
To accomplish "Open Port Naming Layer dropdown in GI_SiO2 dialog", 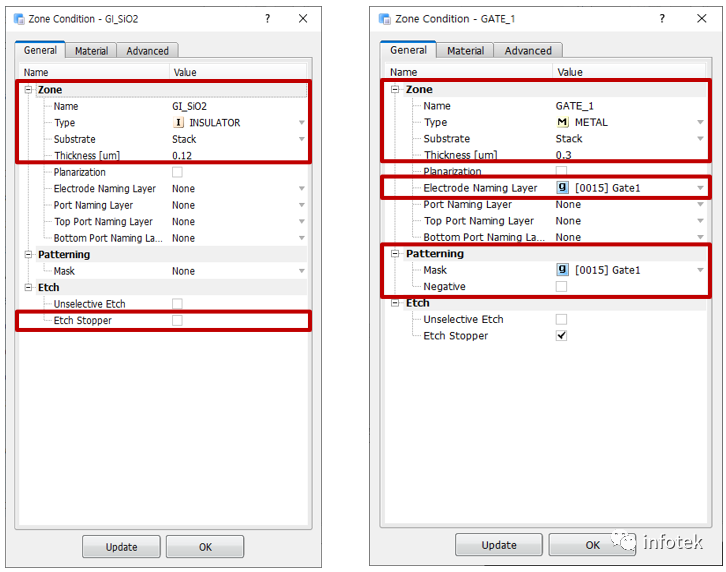I will 301,205.
